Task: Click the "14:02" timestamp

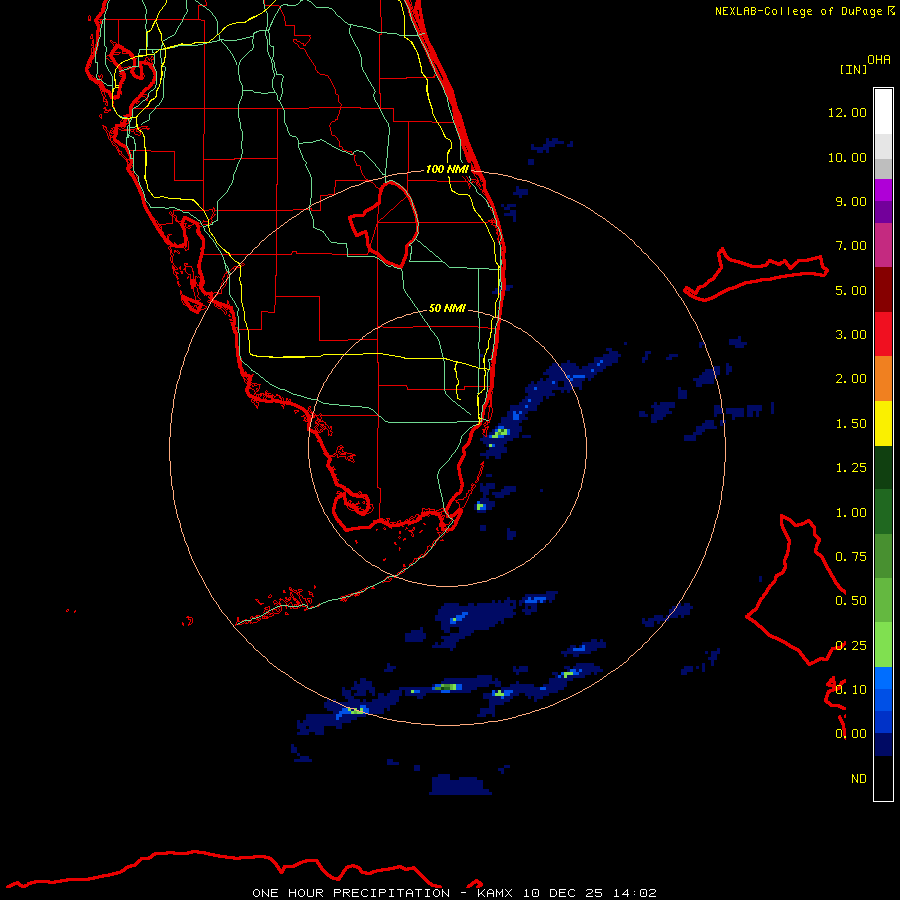Action: [x=635, y=893]
